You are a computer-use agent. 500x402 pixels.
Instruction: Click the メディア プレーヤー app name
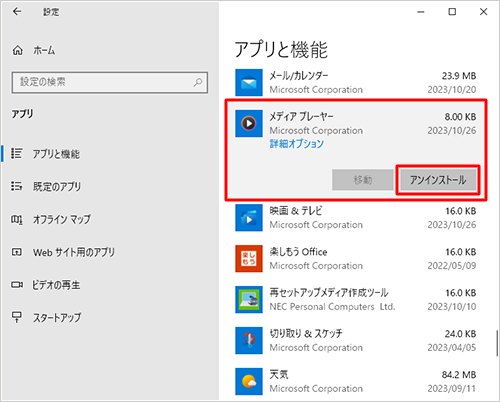[x=301, y=117]
